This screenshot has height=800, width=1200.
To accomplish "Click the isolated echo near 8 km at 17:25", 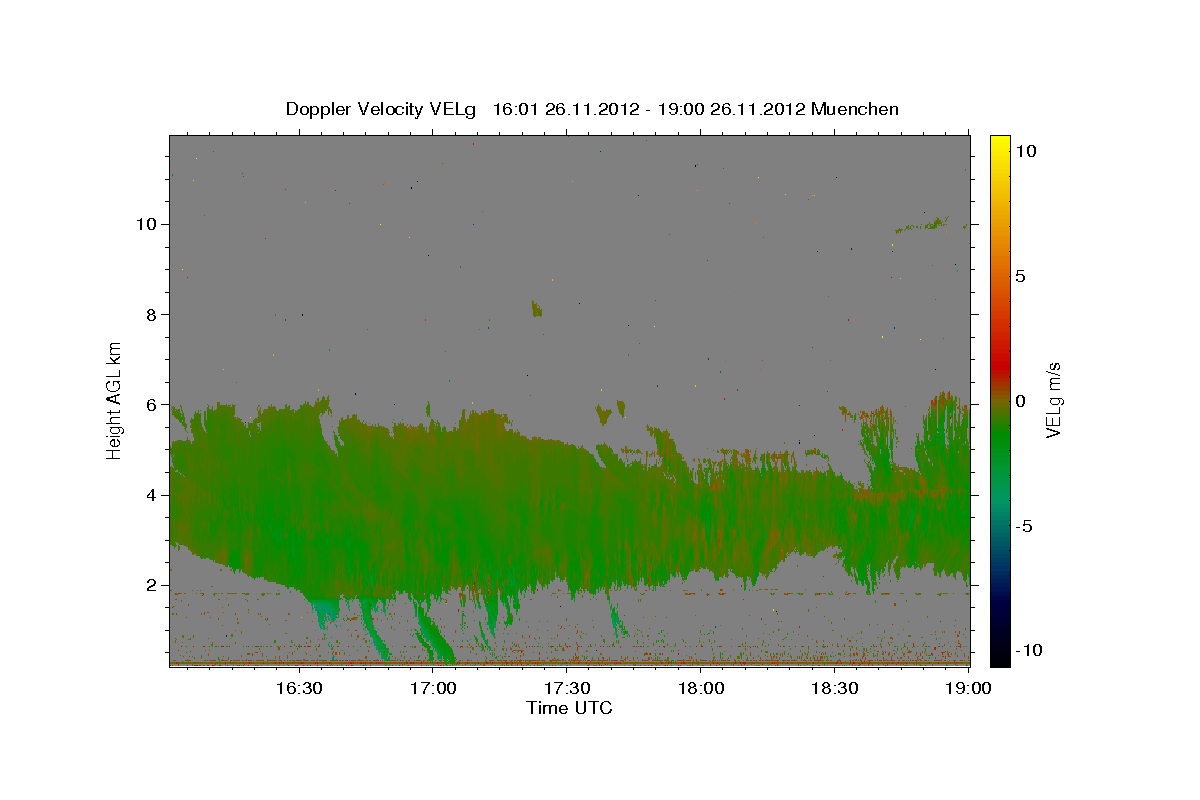I will pos(537,308).
